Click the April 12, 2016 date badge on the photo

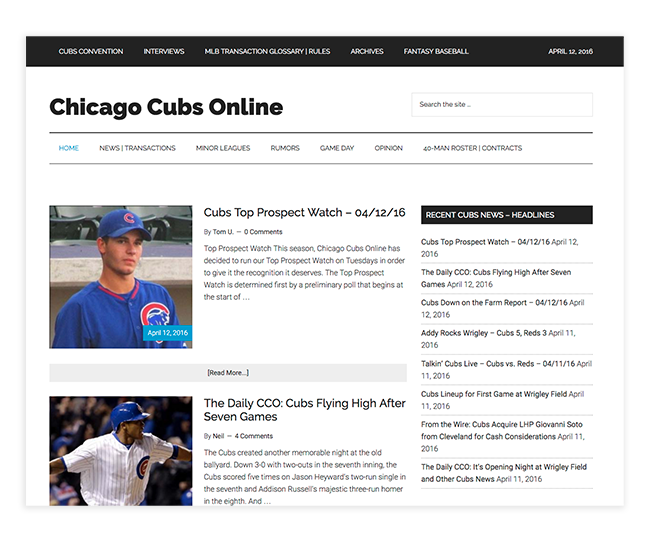click(167, 333)
